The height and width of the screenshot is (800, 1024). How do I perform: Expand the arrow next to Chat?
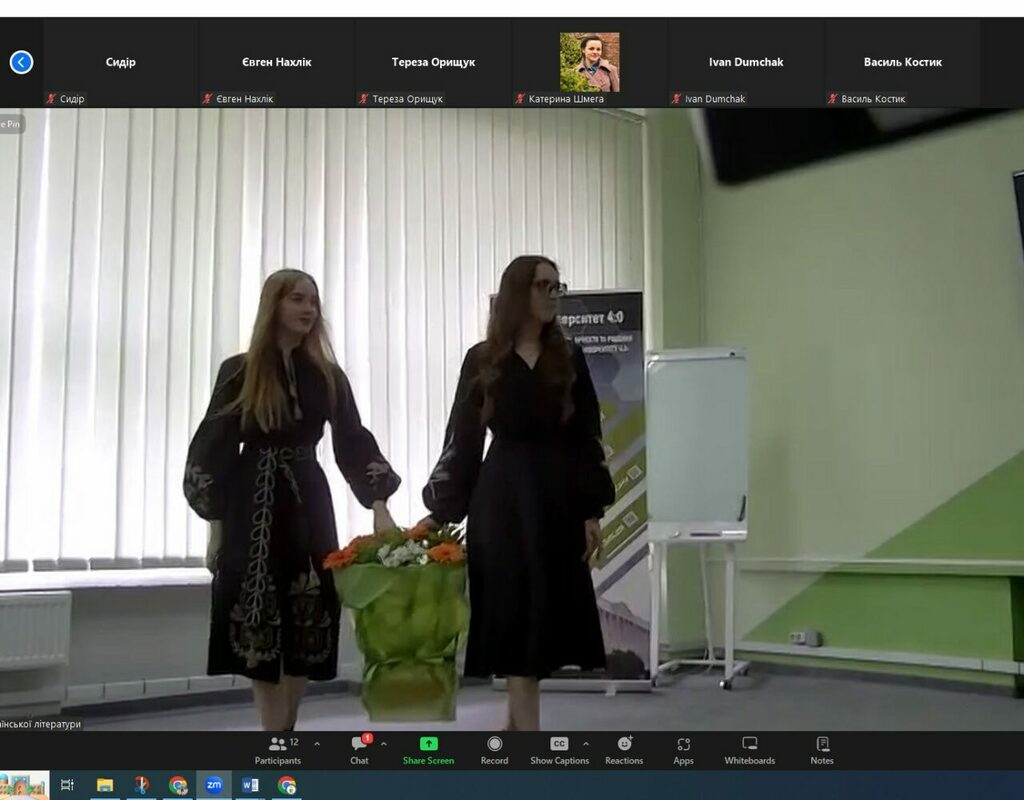pos(384,744)
